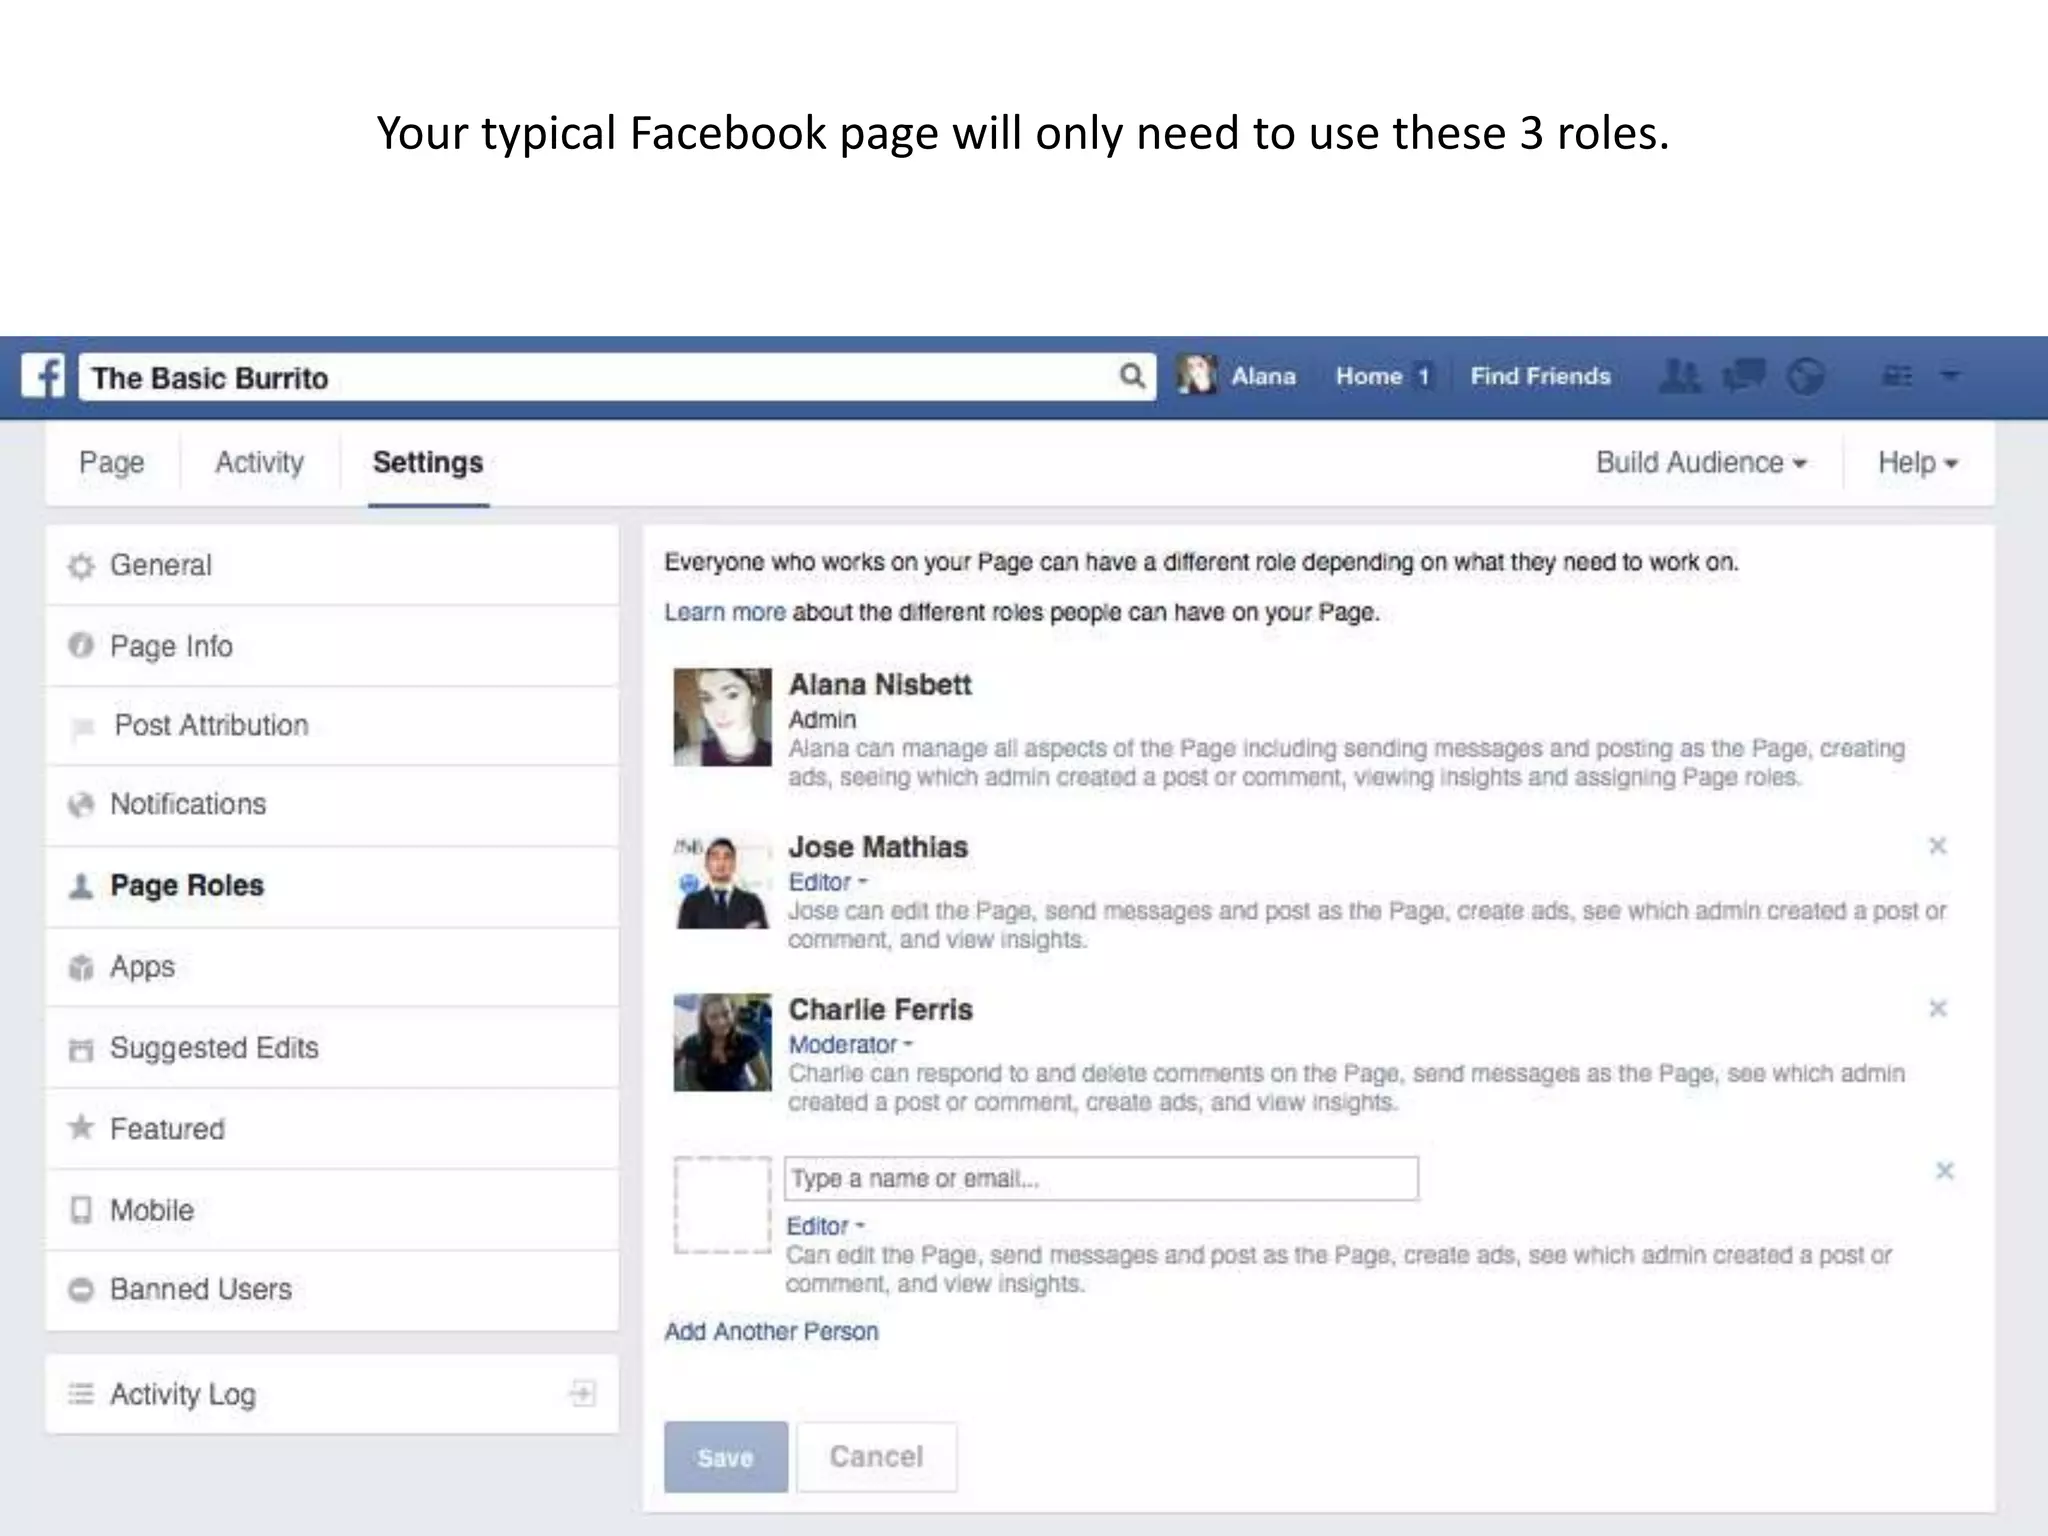Open Featured settings section
The height and width of the screenshot is (1536, 2048).
coord(332,1129)
